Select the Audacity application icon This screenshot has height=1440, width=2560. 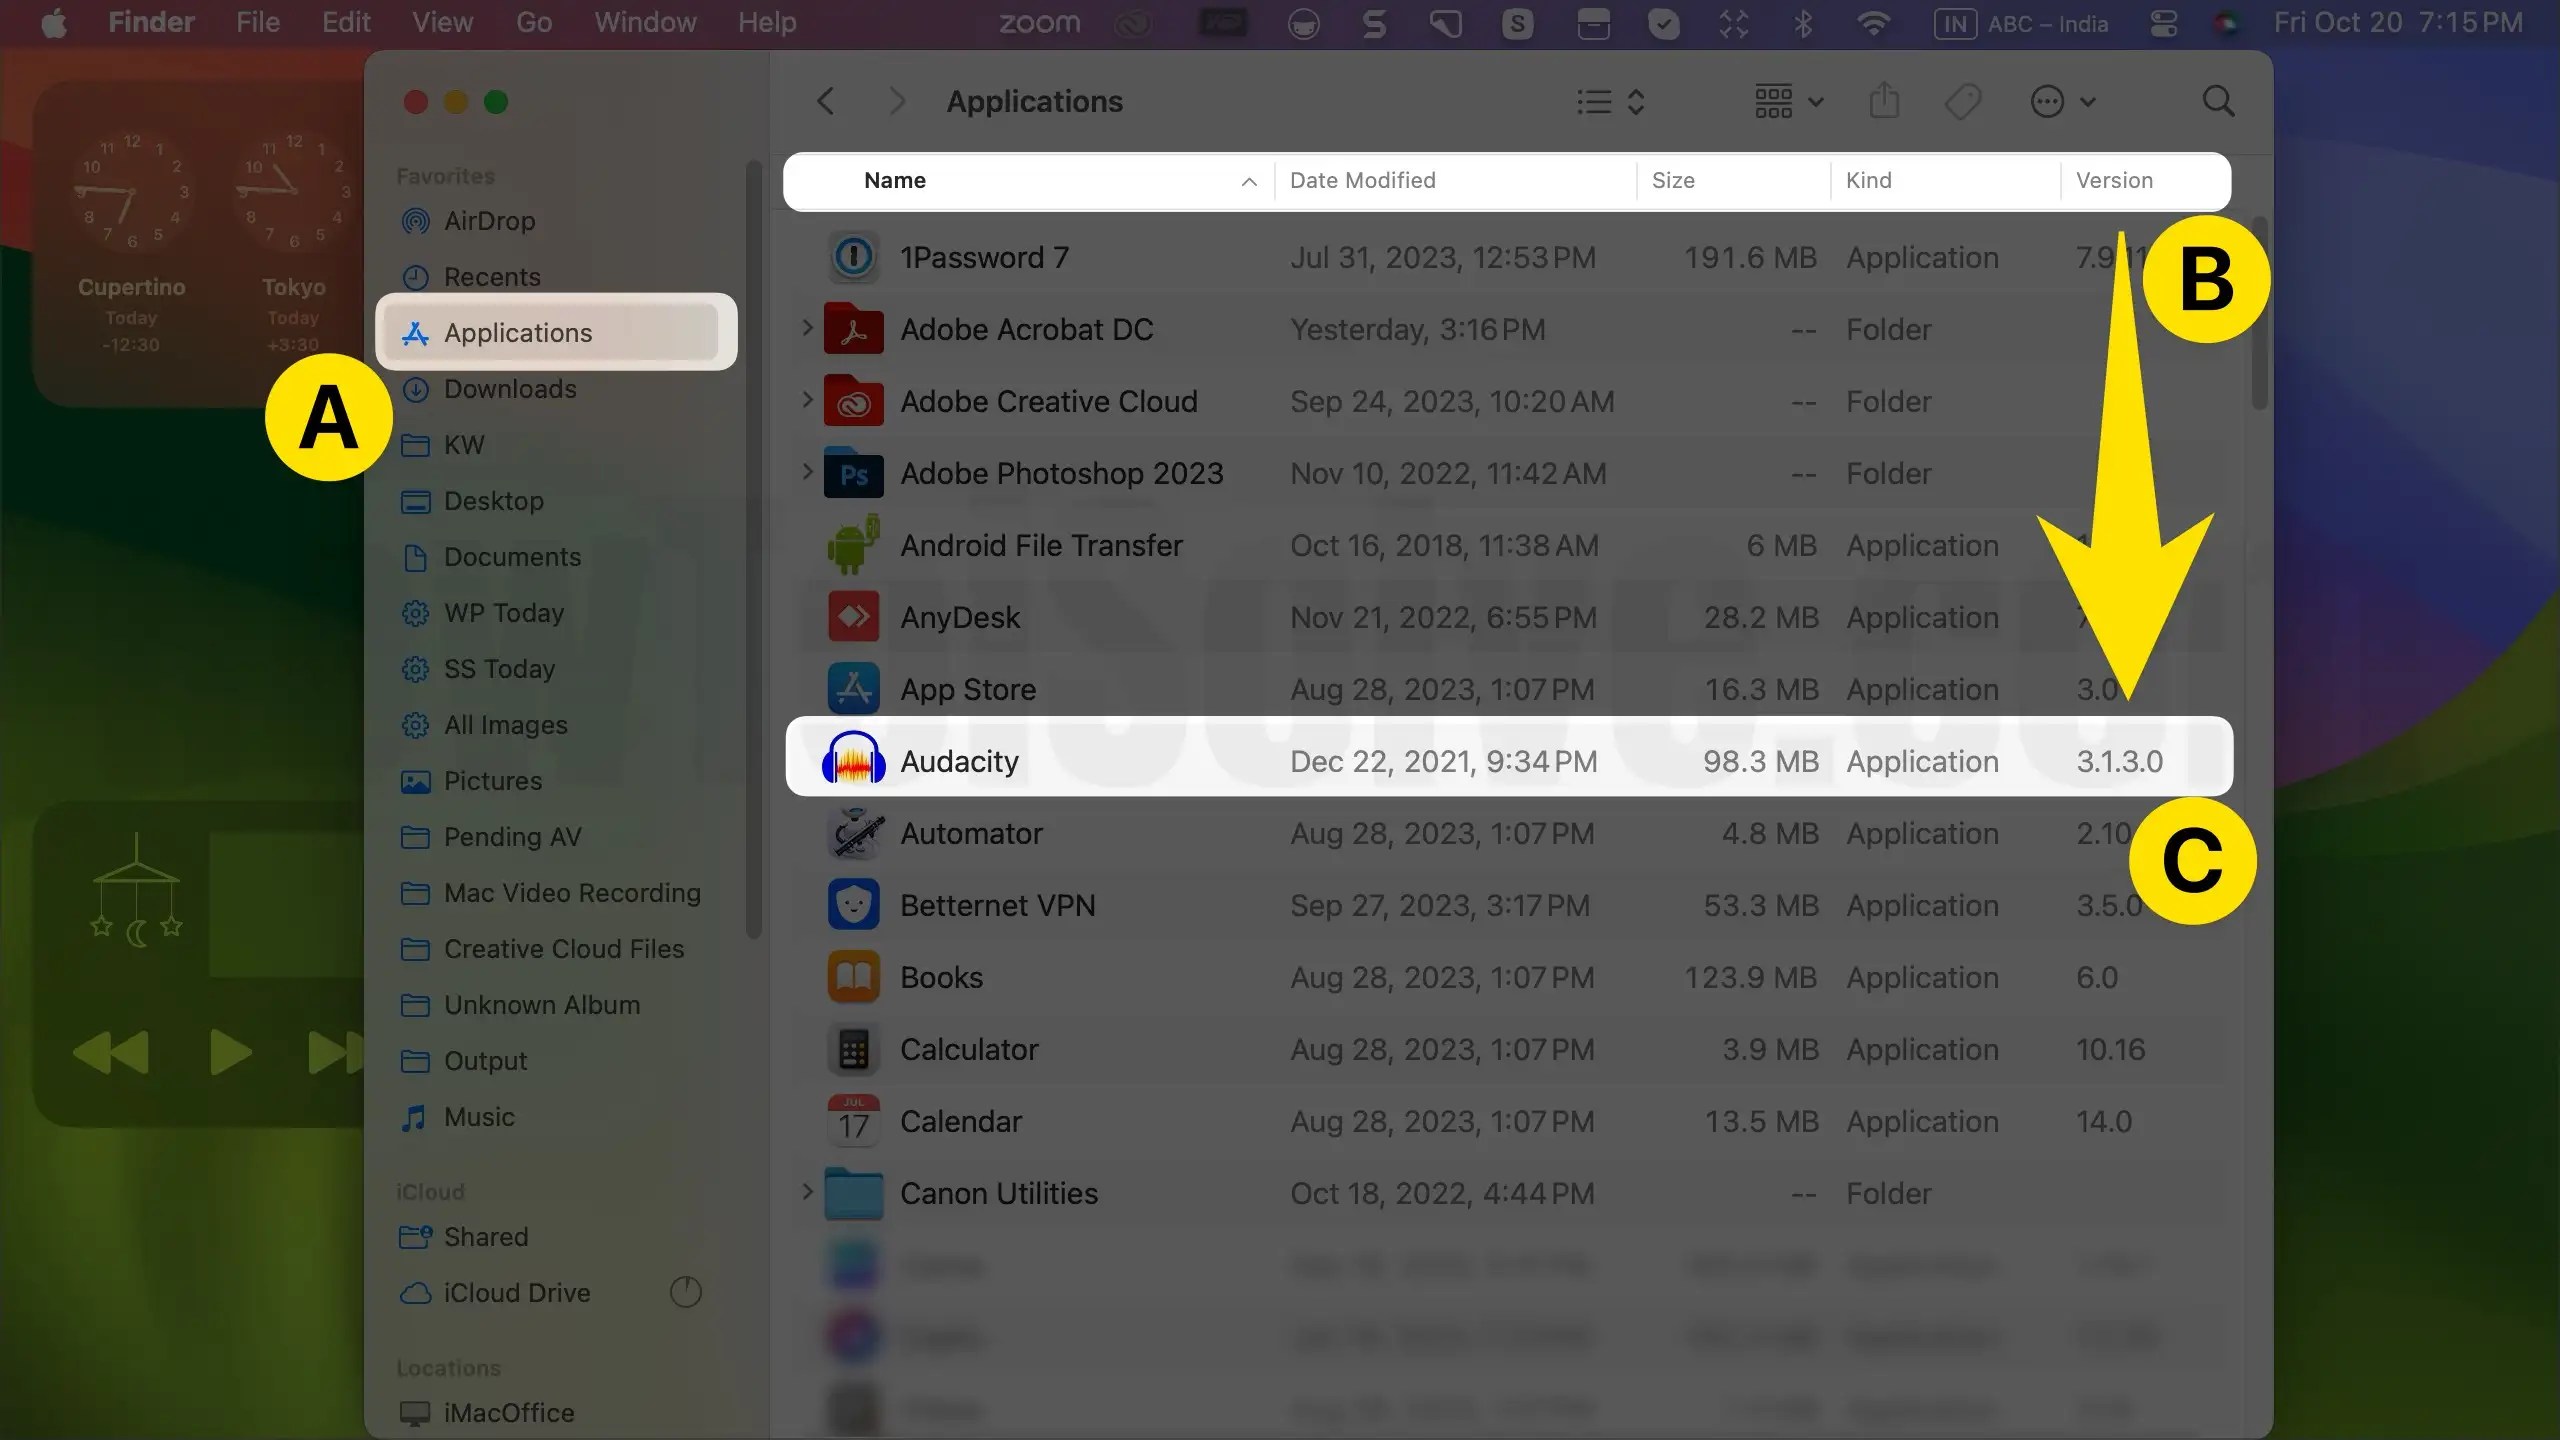852,760
